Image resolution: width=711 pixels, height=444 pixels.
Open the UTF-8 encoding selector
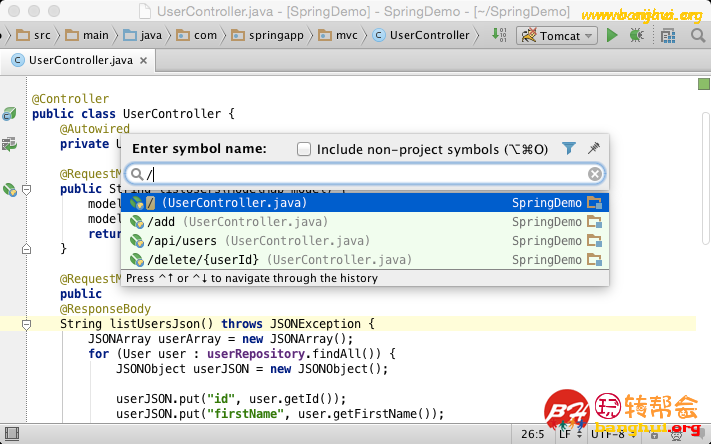click(614, 434)
